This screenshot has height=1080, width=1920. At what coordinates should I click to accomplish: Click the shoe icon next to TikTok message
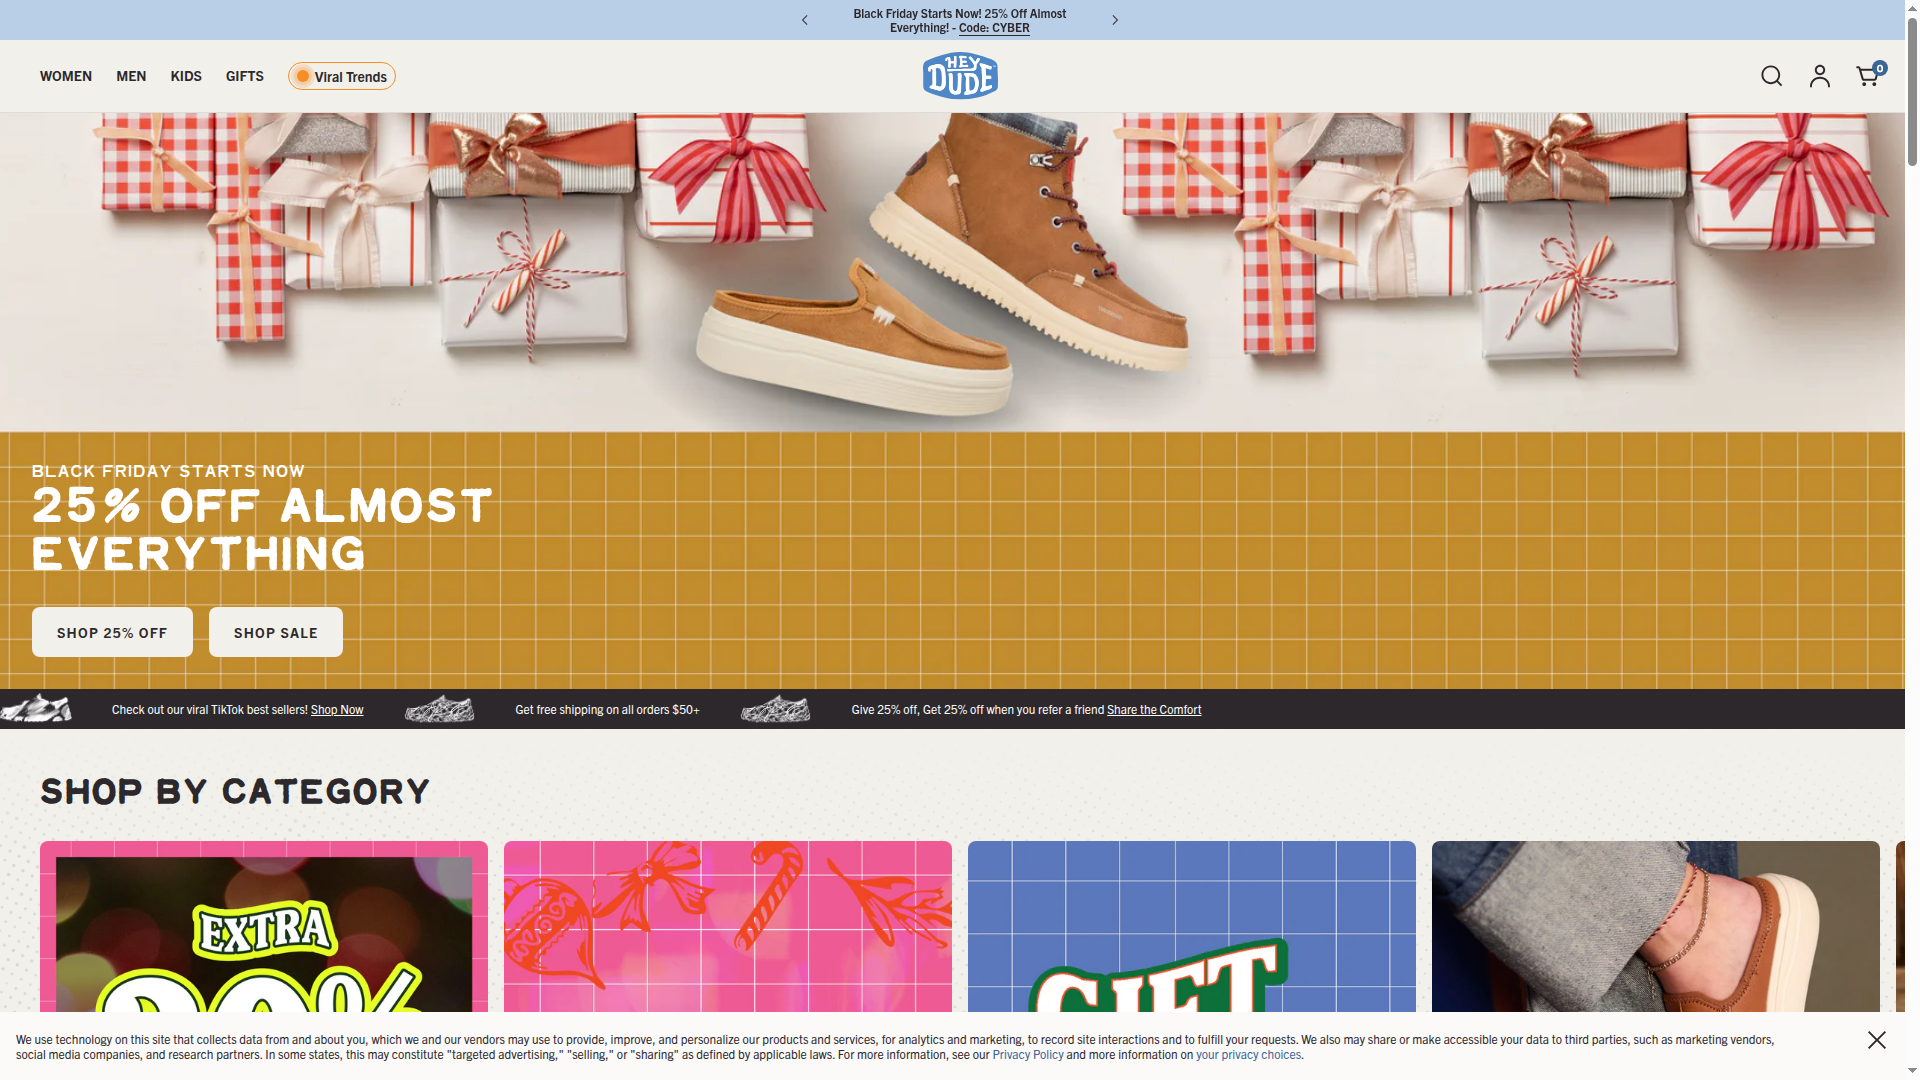(37, 708)
